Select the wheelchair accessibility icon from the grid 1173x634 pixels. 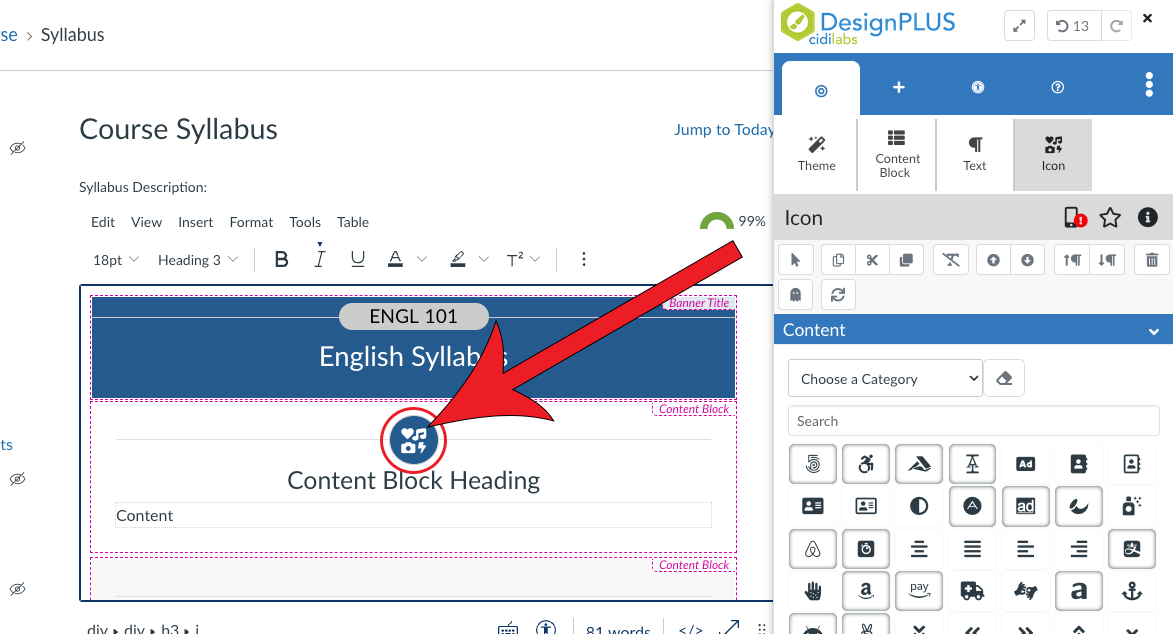tap(866, 464)
